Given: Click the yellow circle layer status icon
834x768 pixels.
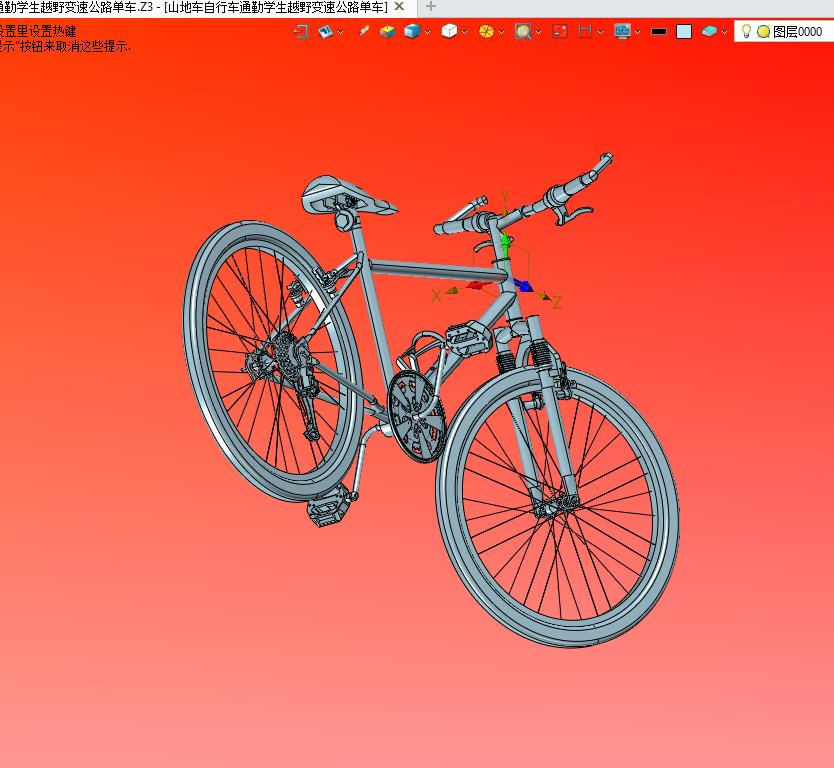Looking at the screenshot, I should (763, 32).
